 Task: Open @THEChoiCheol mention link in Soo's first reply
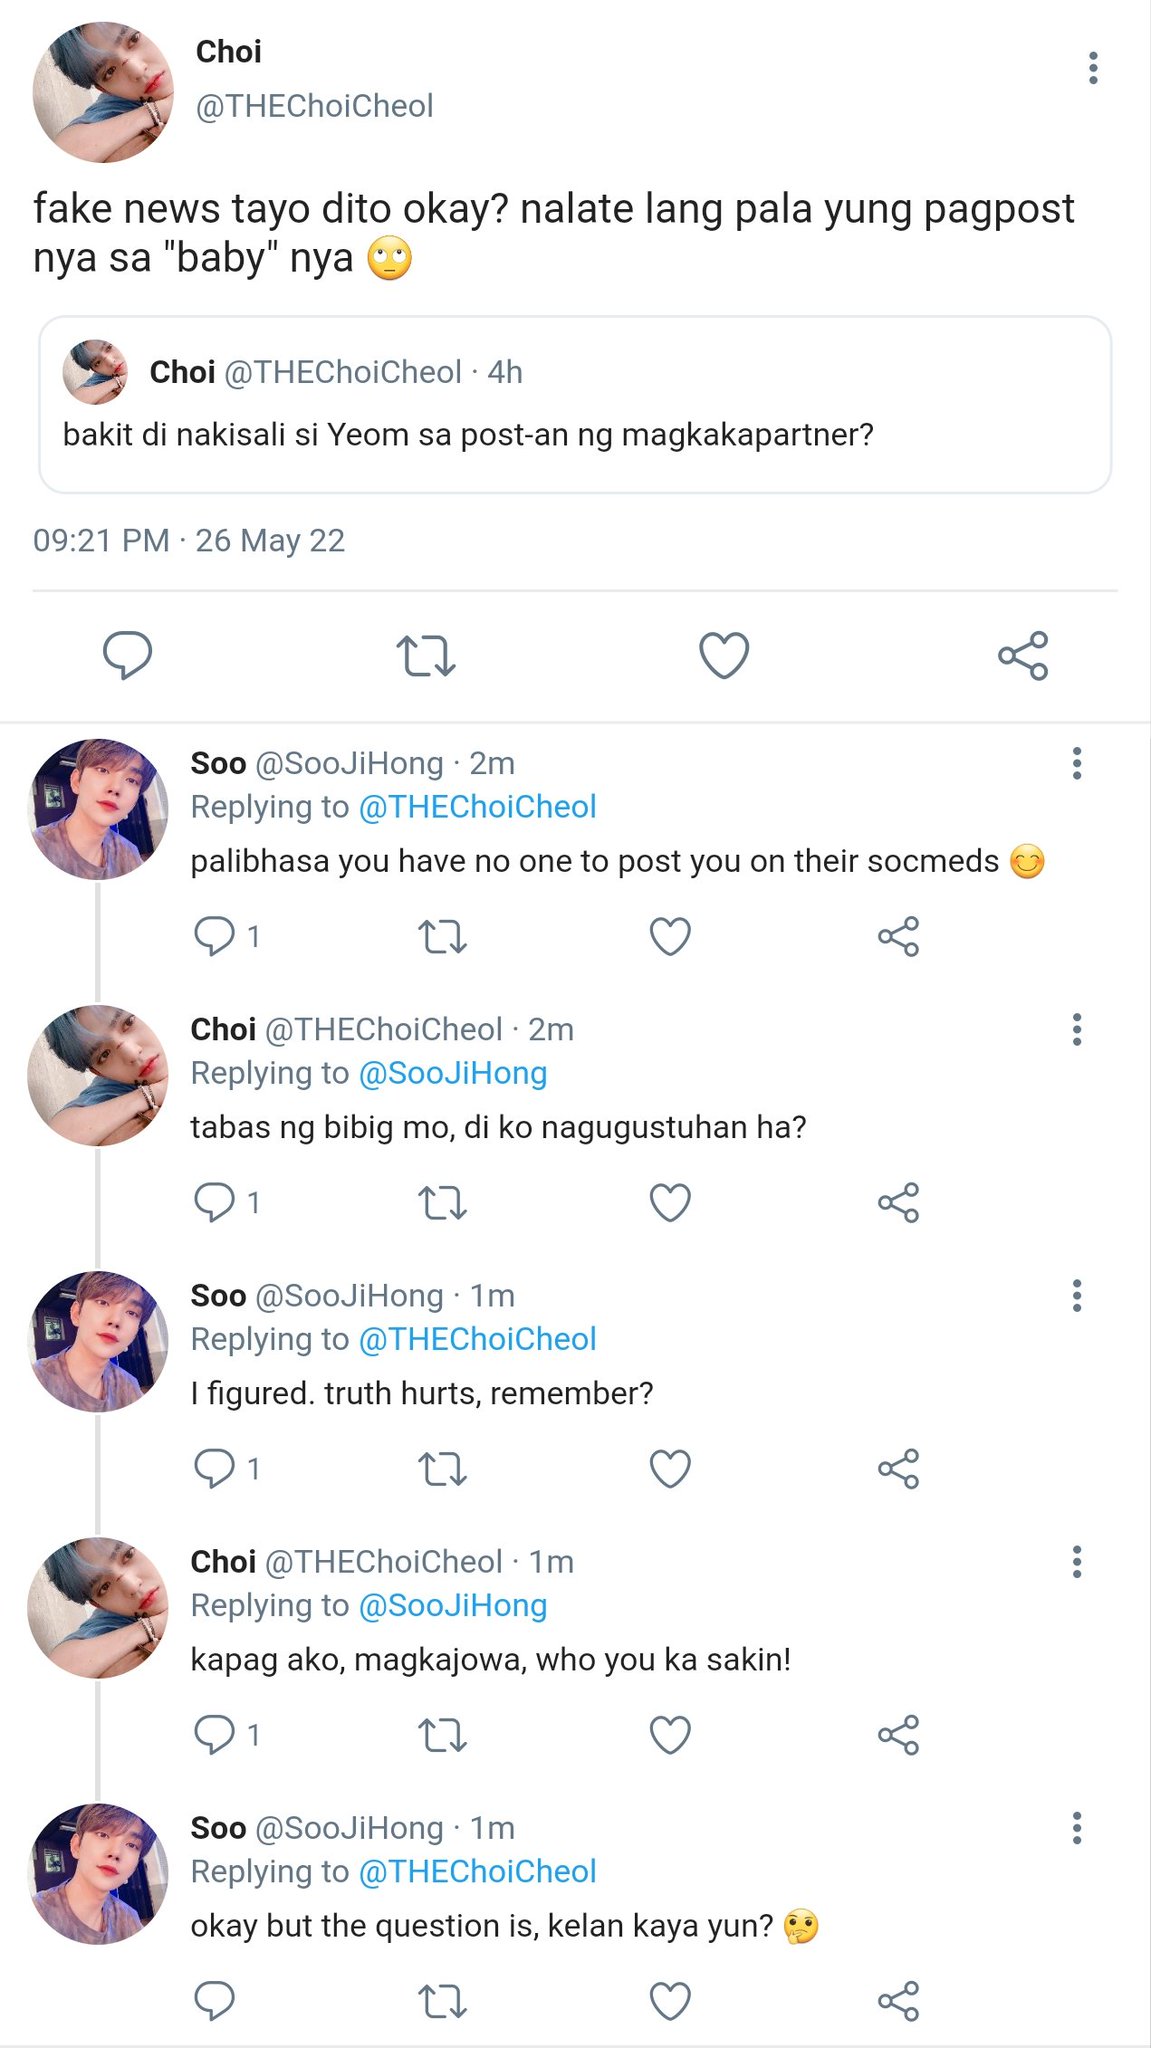pyautogui.click(x=477, y=806)
